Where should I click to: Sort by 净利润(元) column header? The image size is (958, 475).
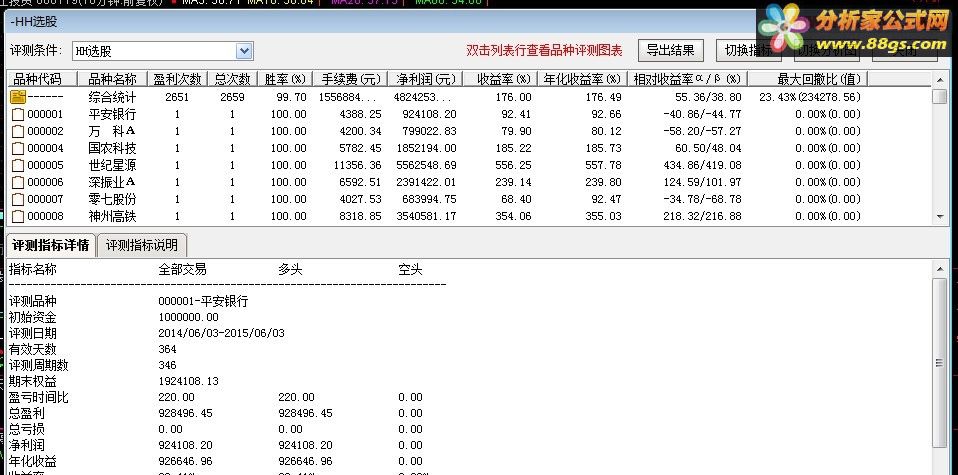click(425, 79)
